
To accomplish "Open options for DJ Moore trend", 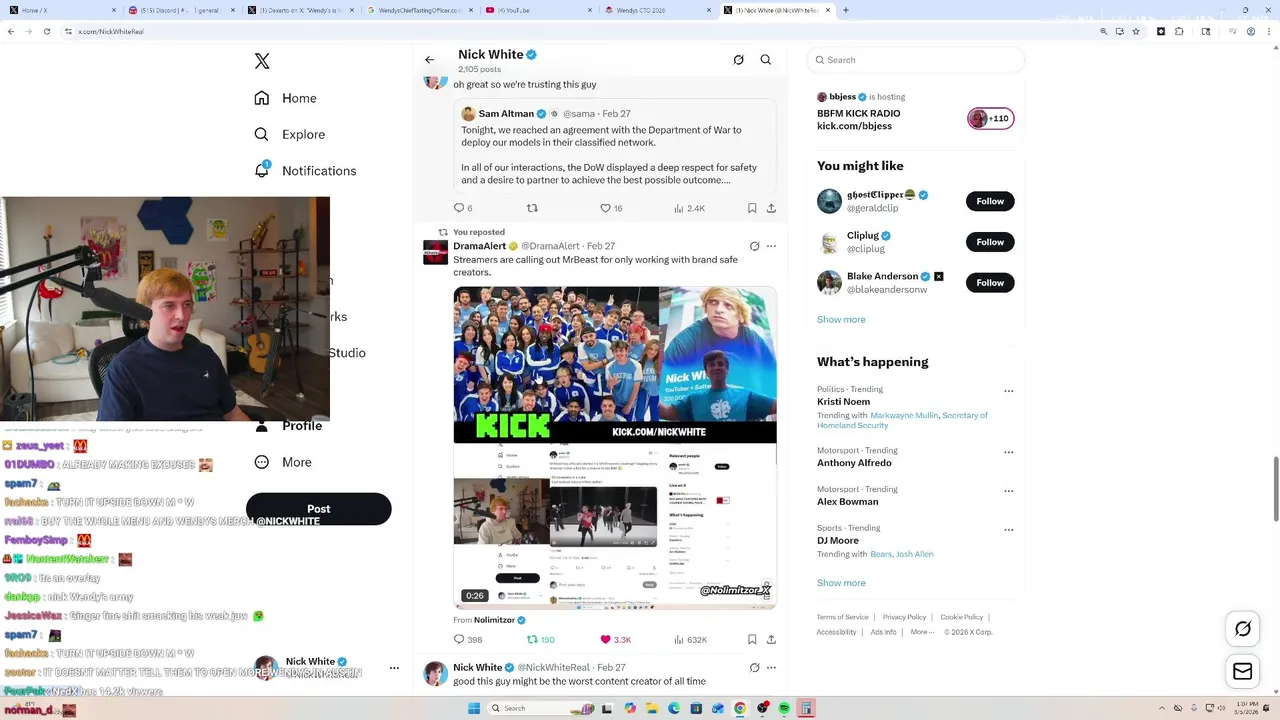I will tap(1008, 530).
